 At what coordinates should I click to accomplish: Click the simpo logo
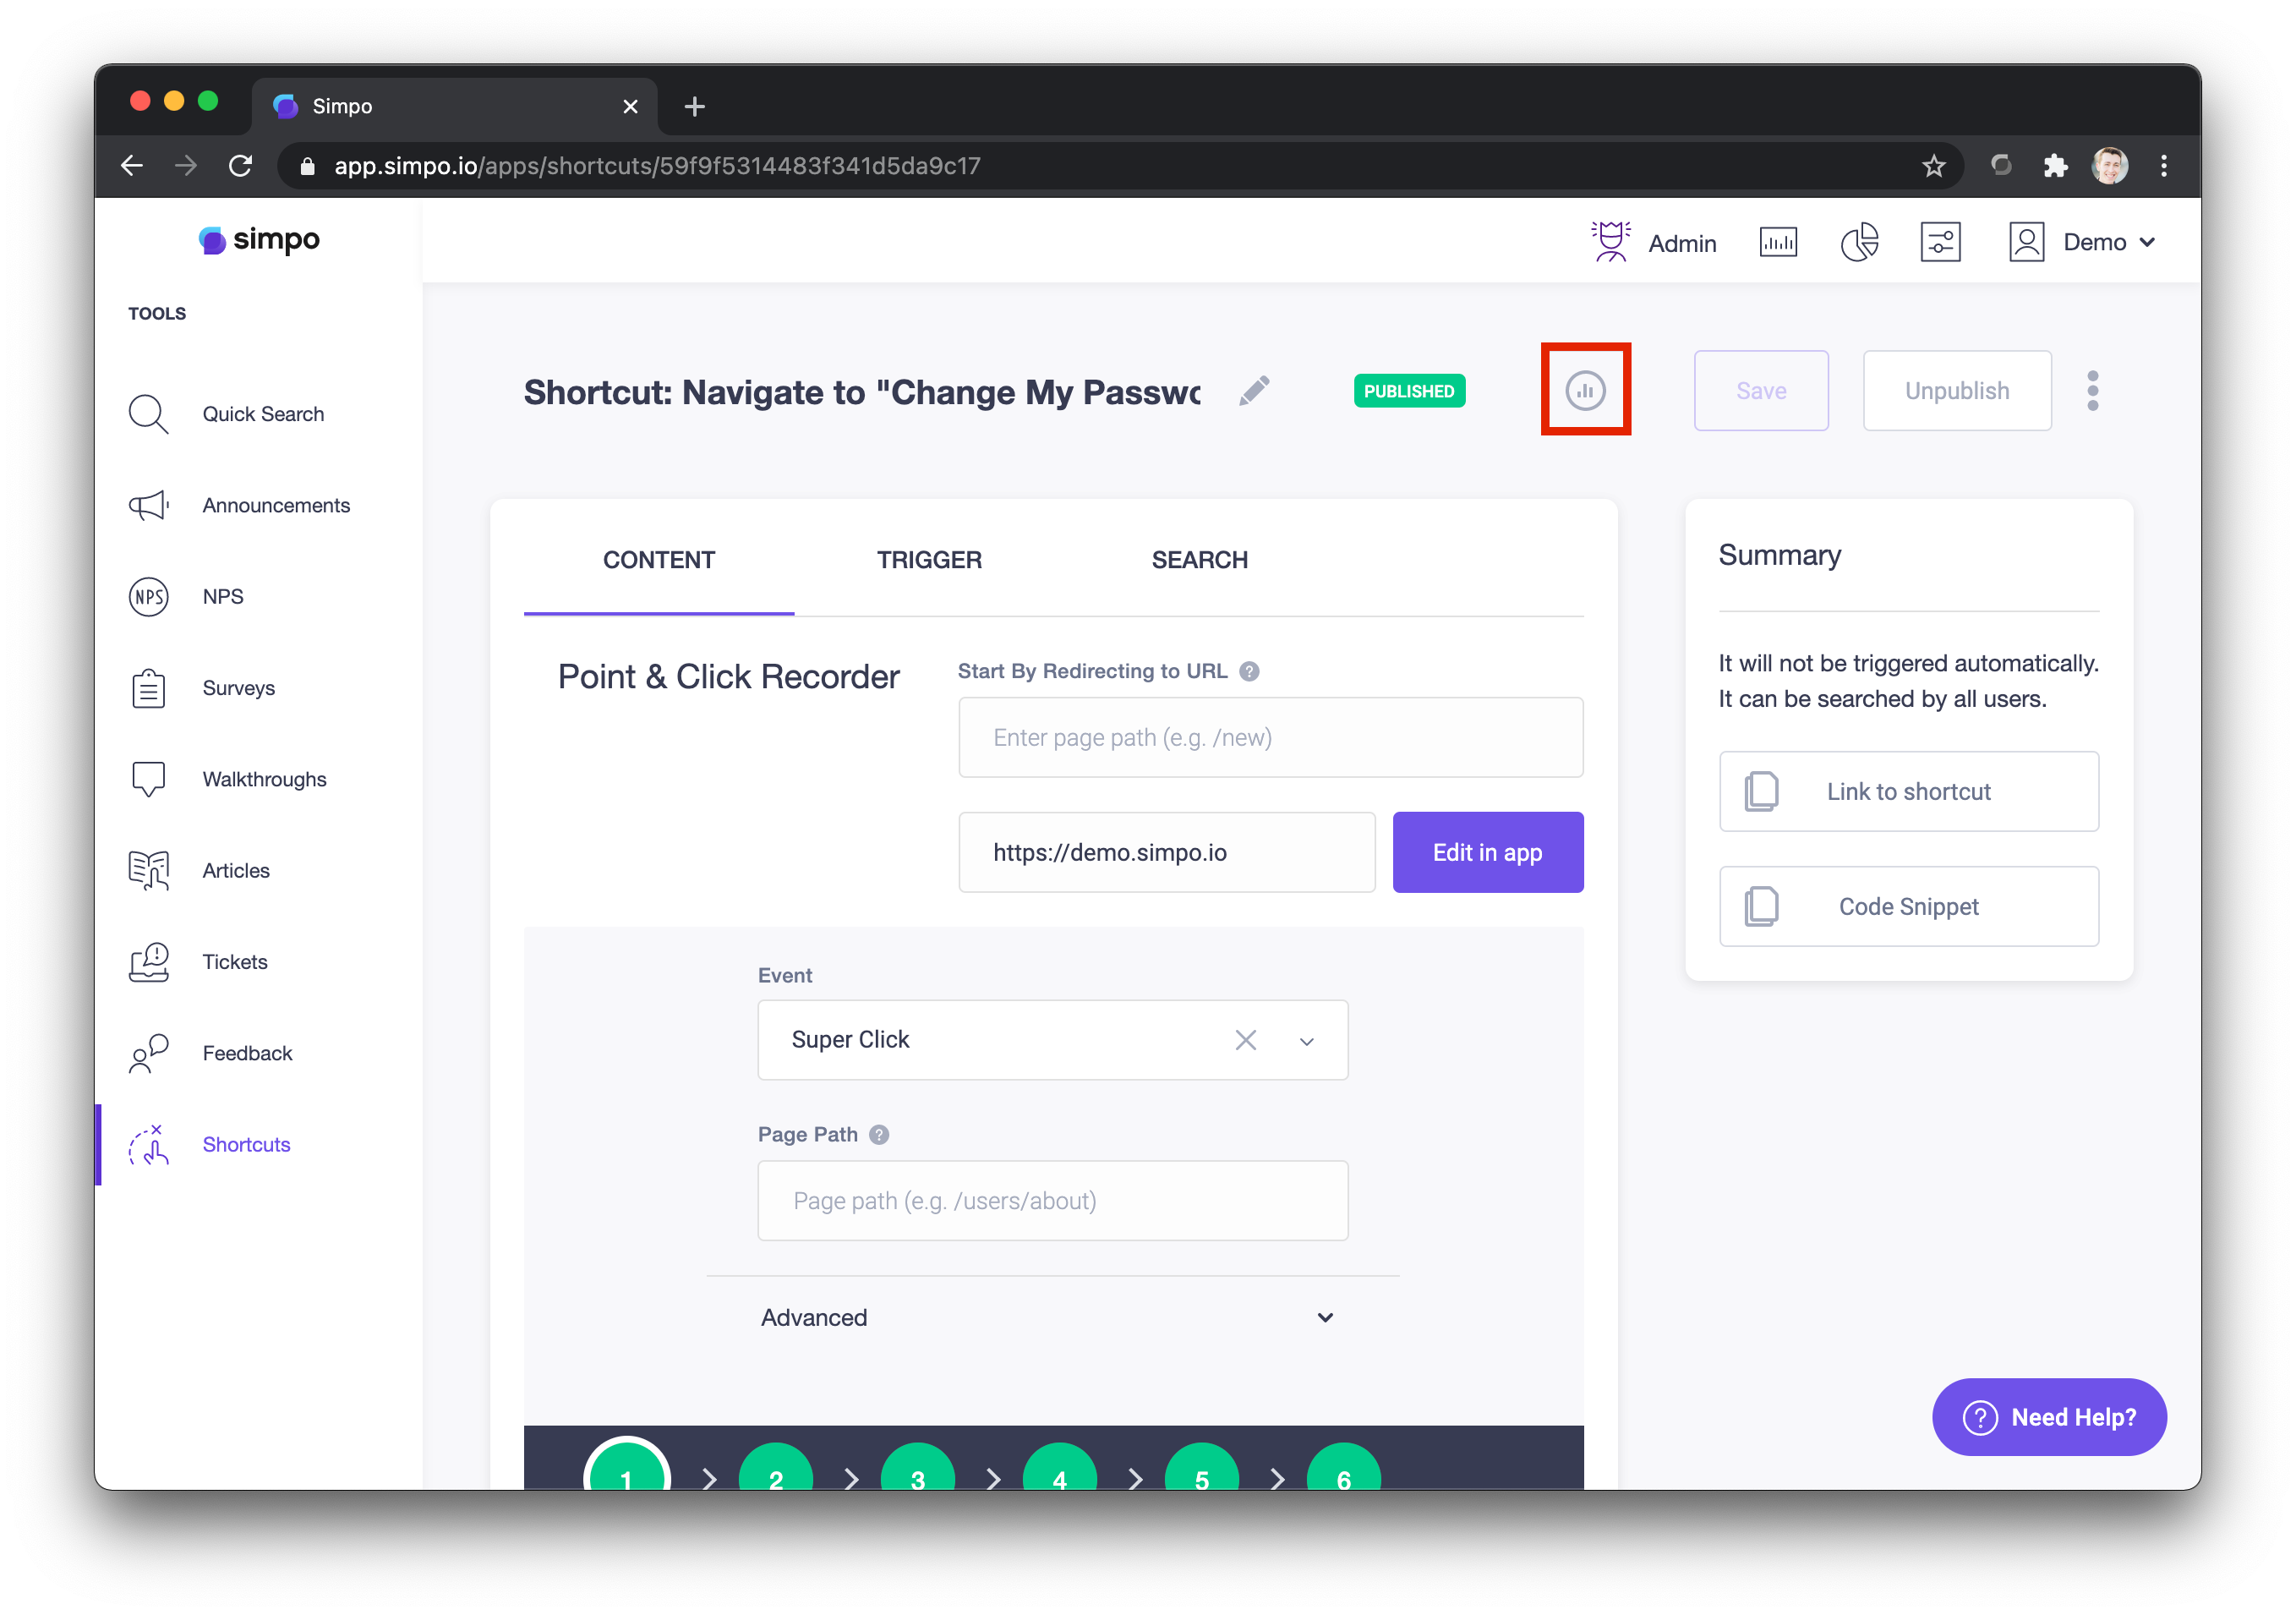coord(258,240)
